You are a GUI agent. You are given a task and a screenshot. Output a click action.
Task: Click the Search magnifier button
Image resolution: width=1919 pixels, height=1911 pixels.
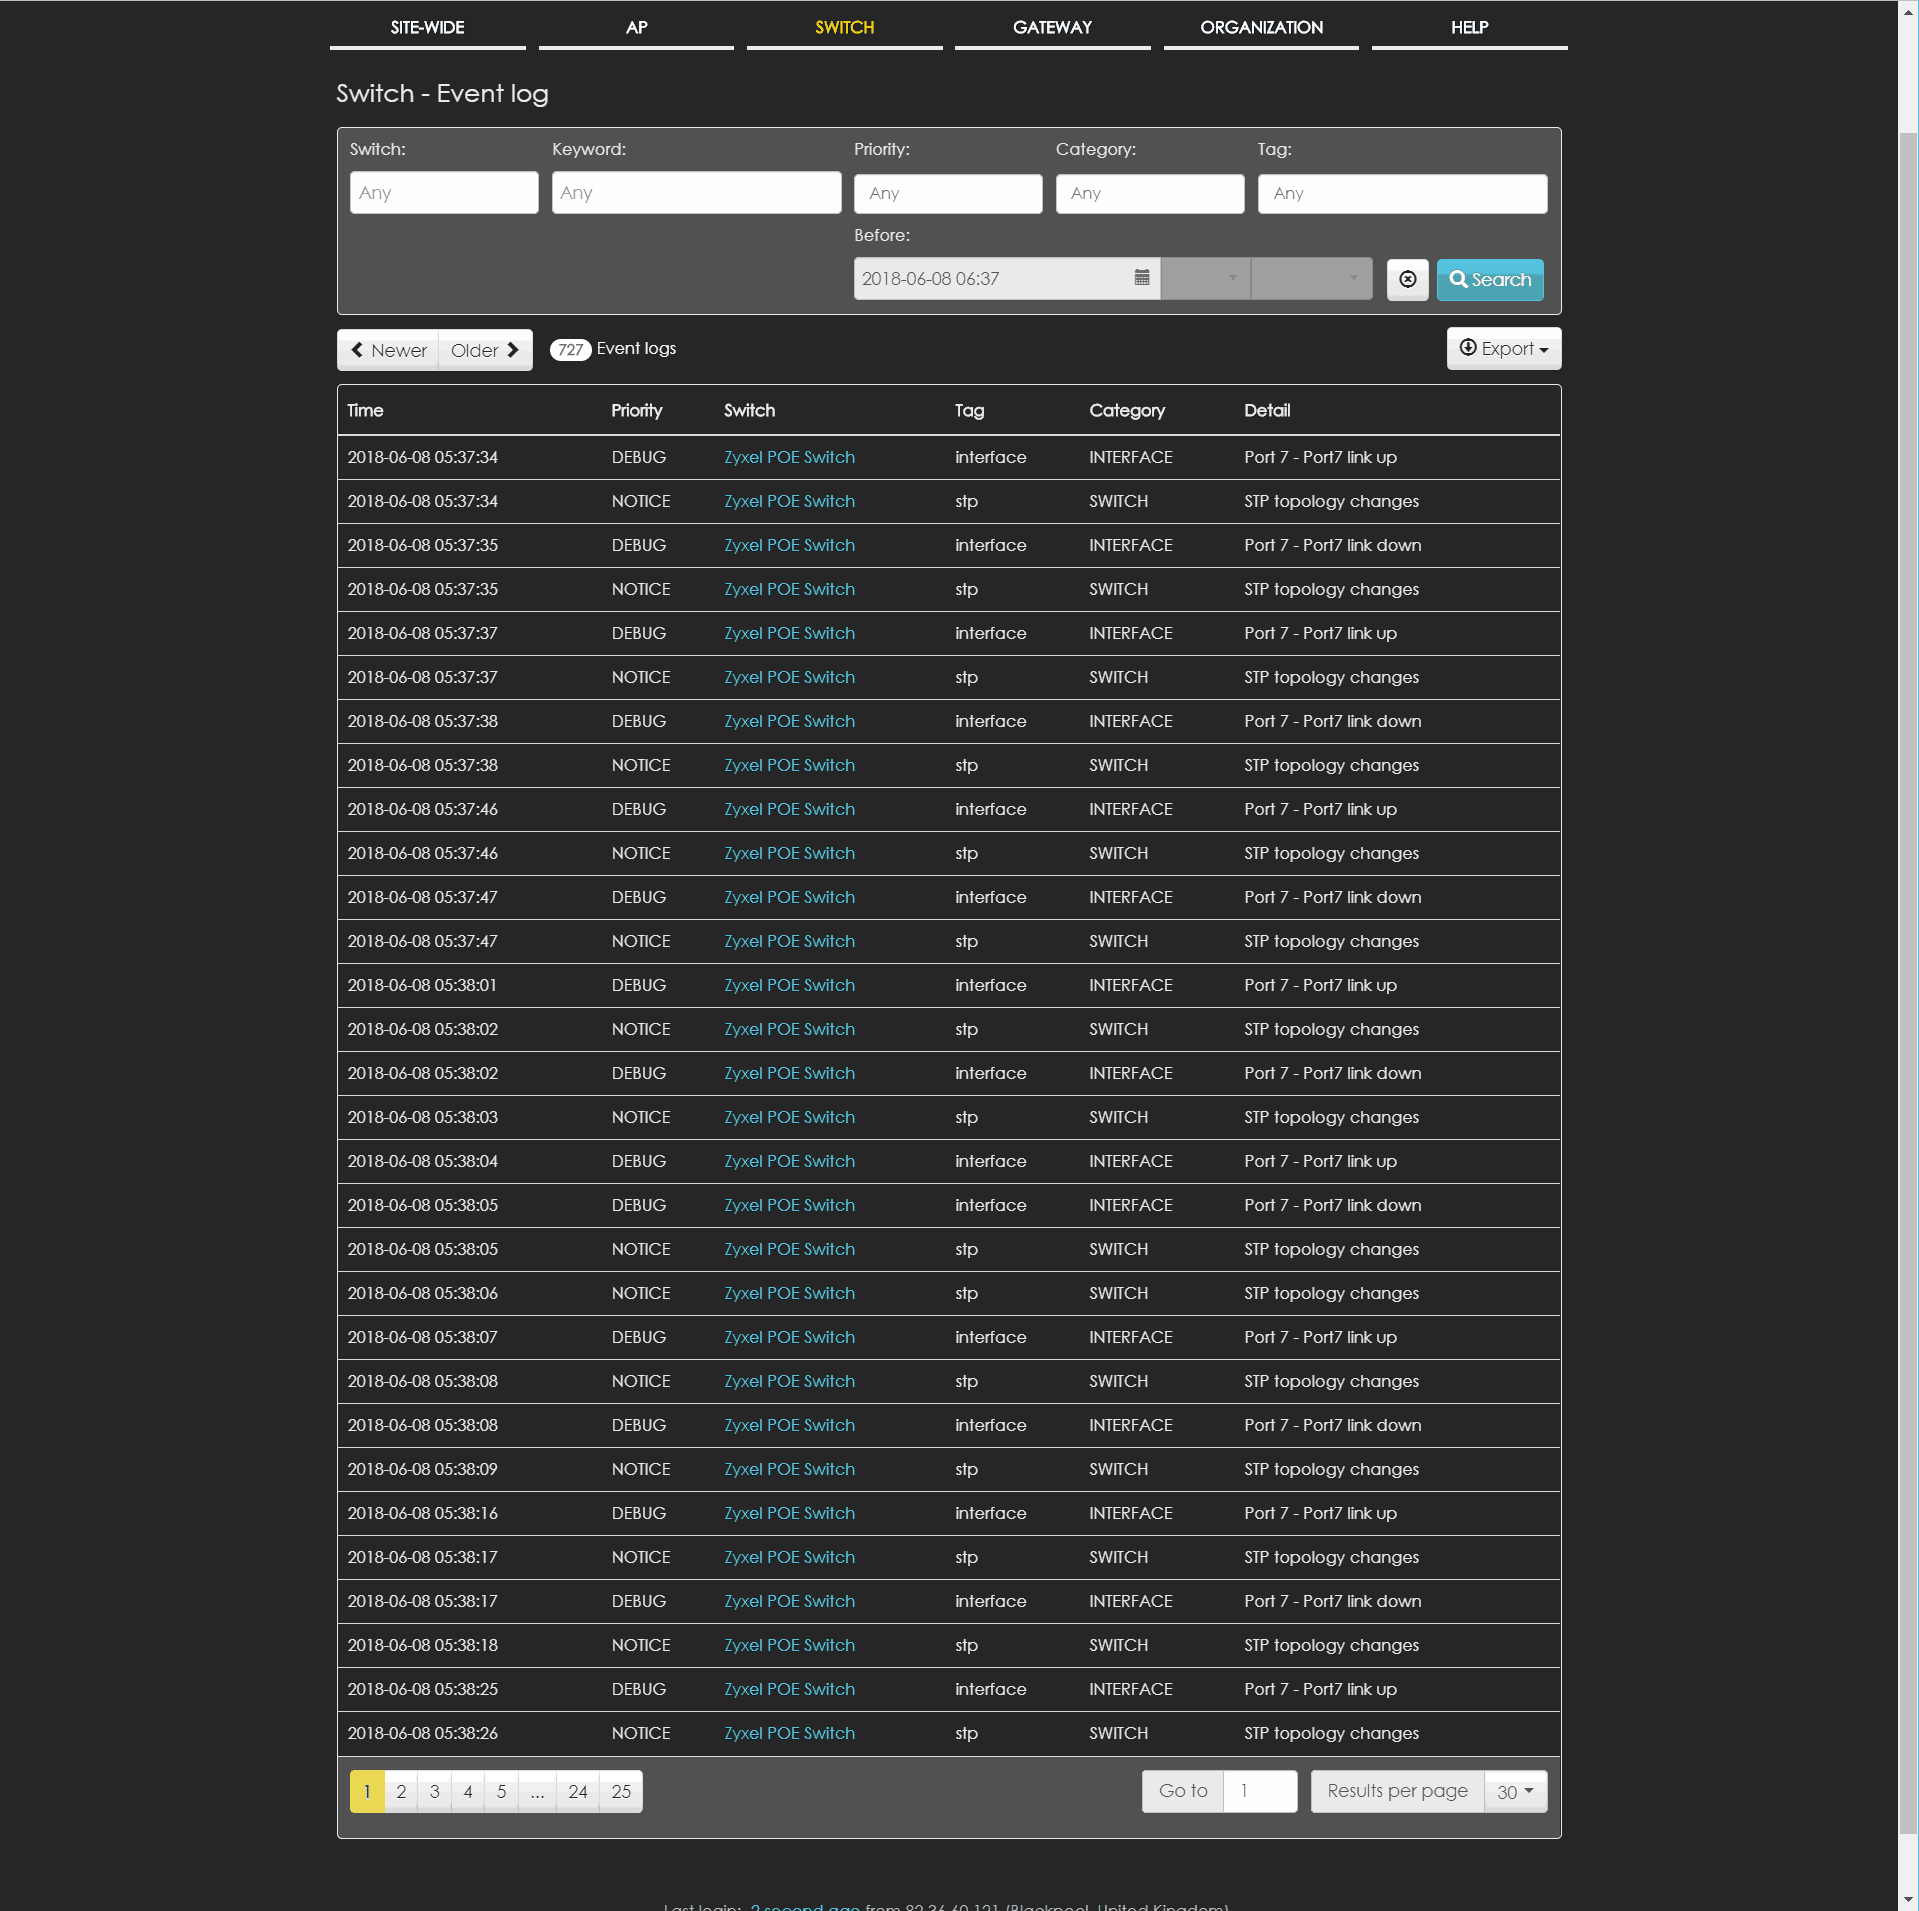click(1489, 280)
